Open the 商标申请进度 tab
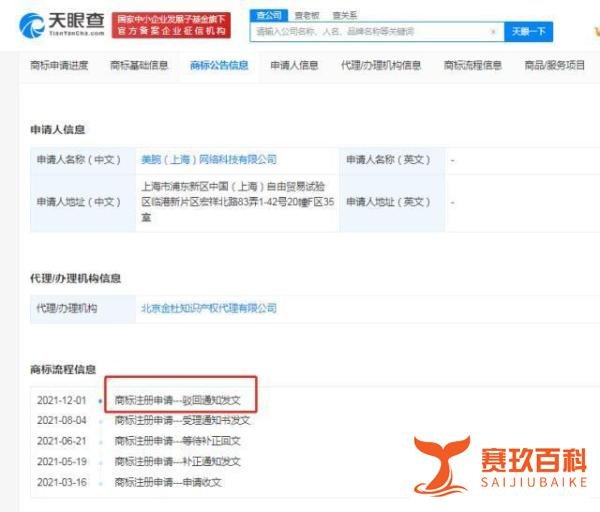This screenshot has height=512, width=600. pos(59,65)
